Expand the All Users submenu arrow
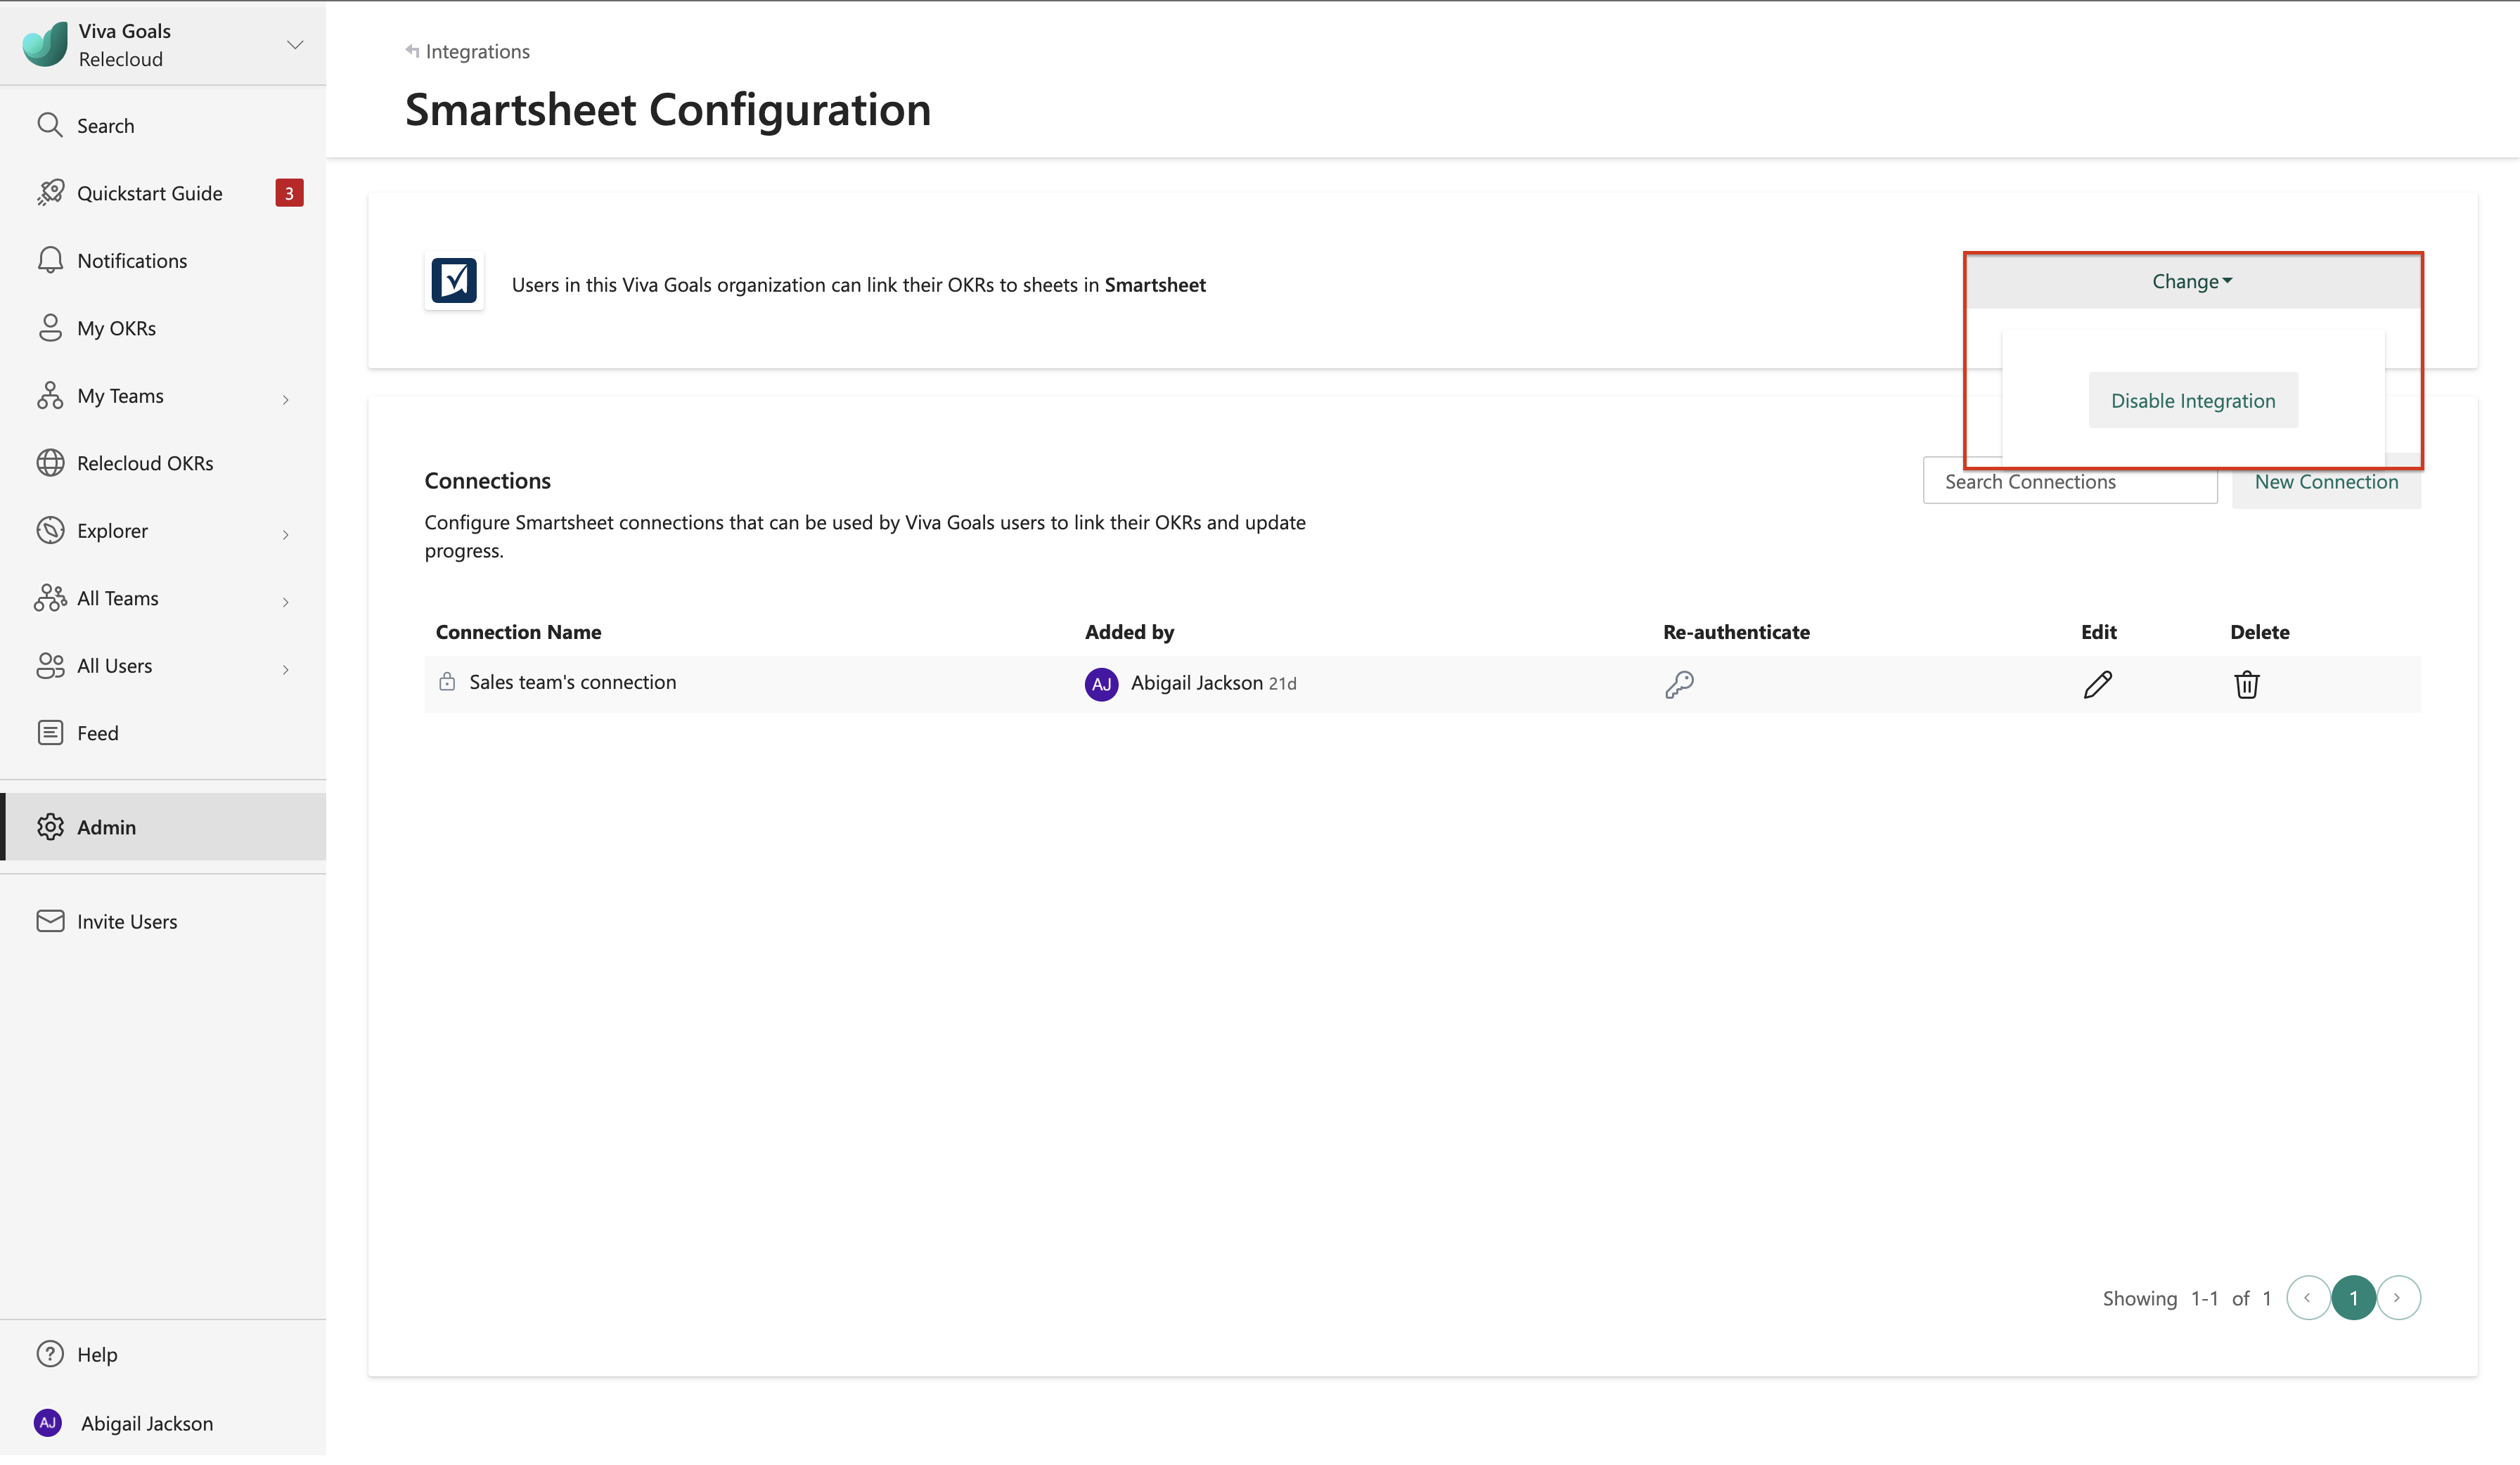The height and width of the screenshot is (1465, 2520). tap(286, 669)
